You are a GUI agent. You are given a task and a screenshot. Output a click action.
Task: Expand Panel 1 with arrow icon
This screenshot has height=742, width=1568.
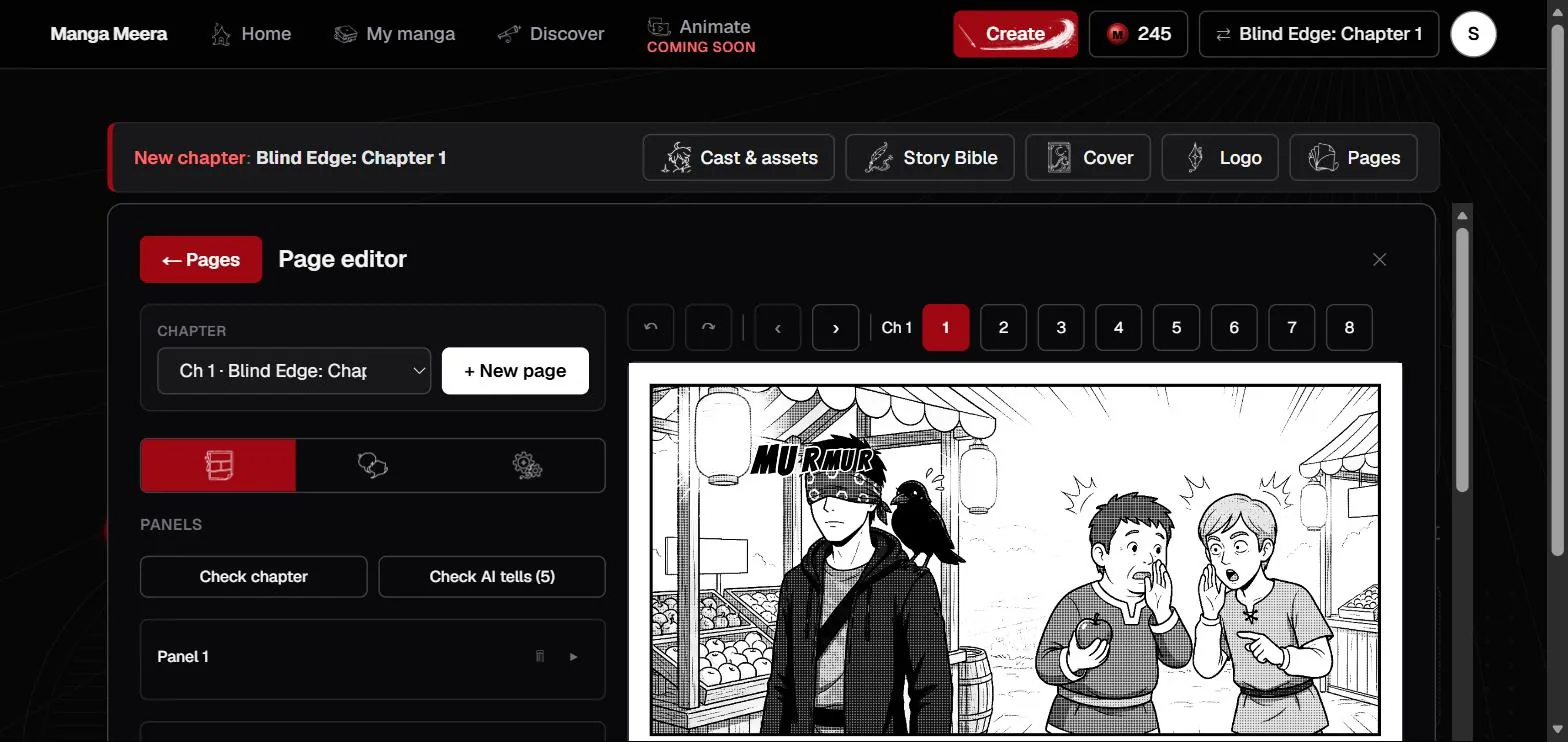pos(574,657)
